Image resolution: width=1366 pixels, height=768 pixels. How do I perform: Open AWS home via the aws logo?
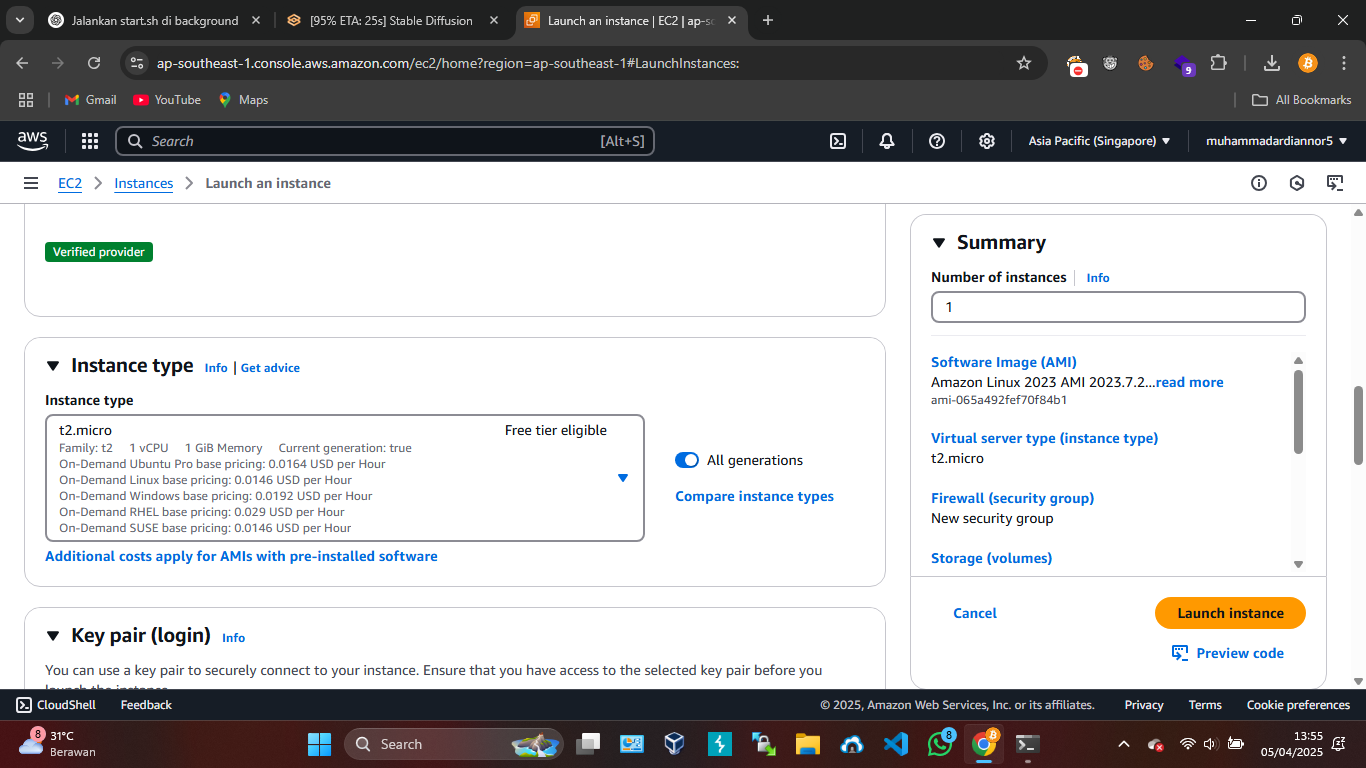pos(32,141)
